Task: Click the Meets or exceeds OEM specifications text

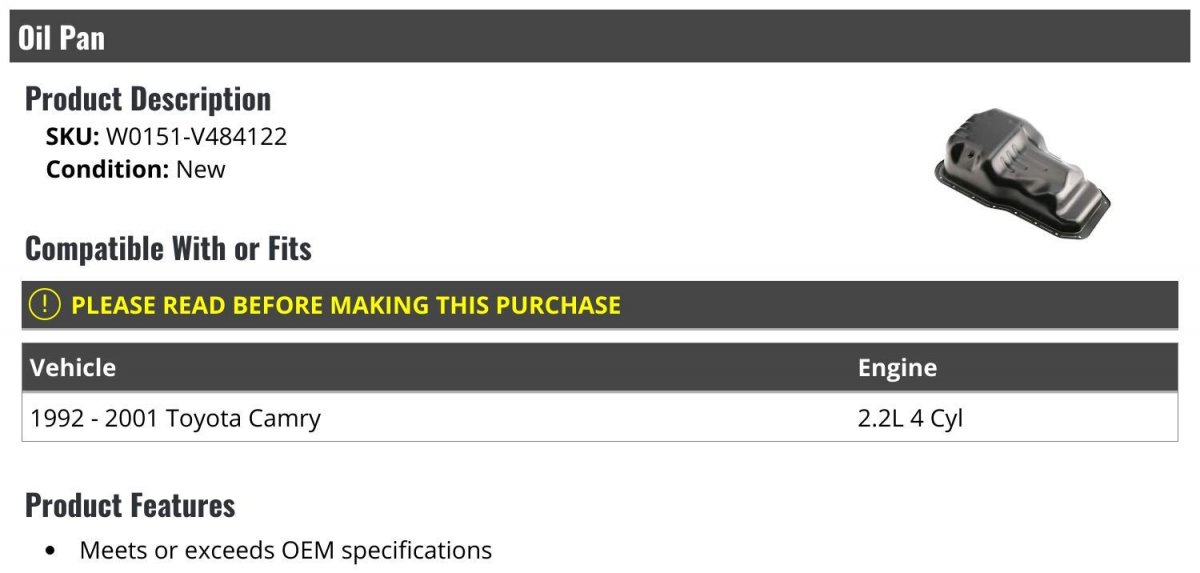Action: 286,550
